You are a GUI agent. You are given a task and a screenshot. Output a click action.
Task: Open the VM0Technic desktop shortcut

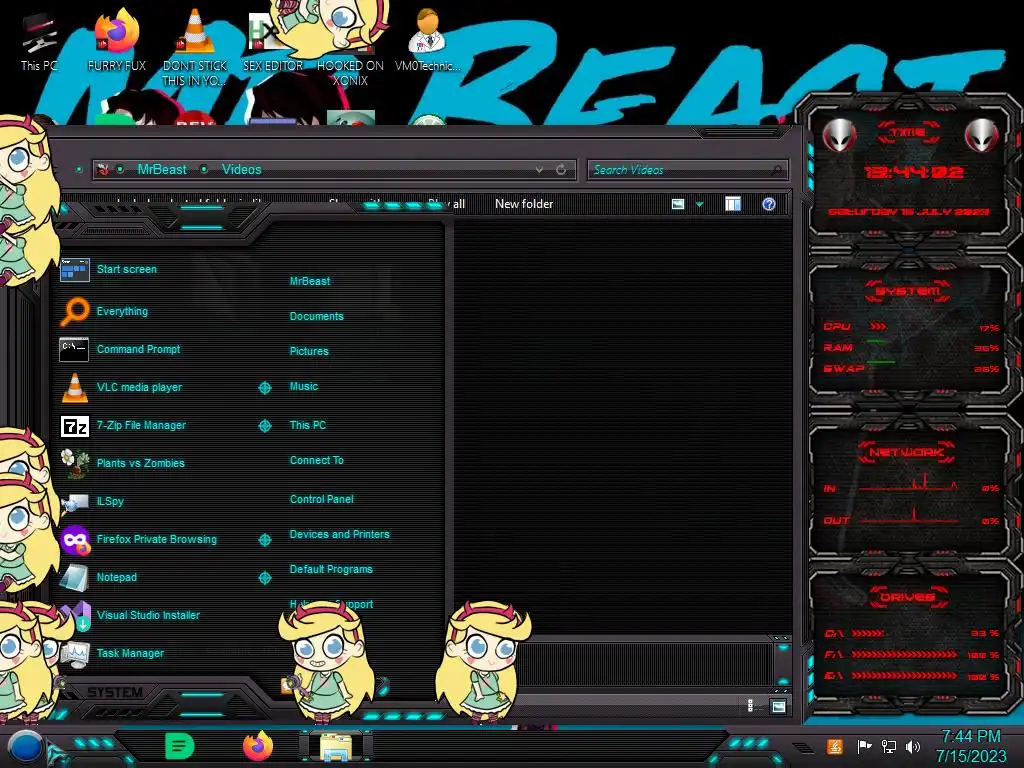427,40
